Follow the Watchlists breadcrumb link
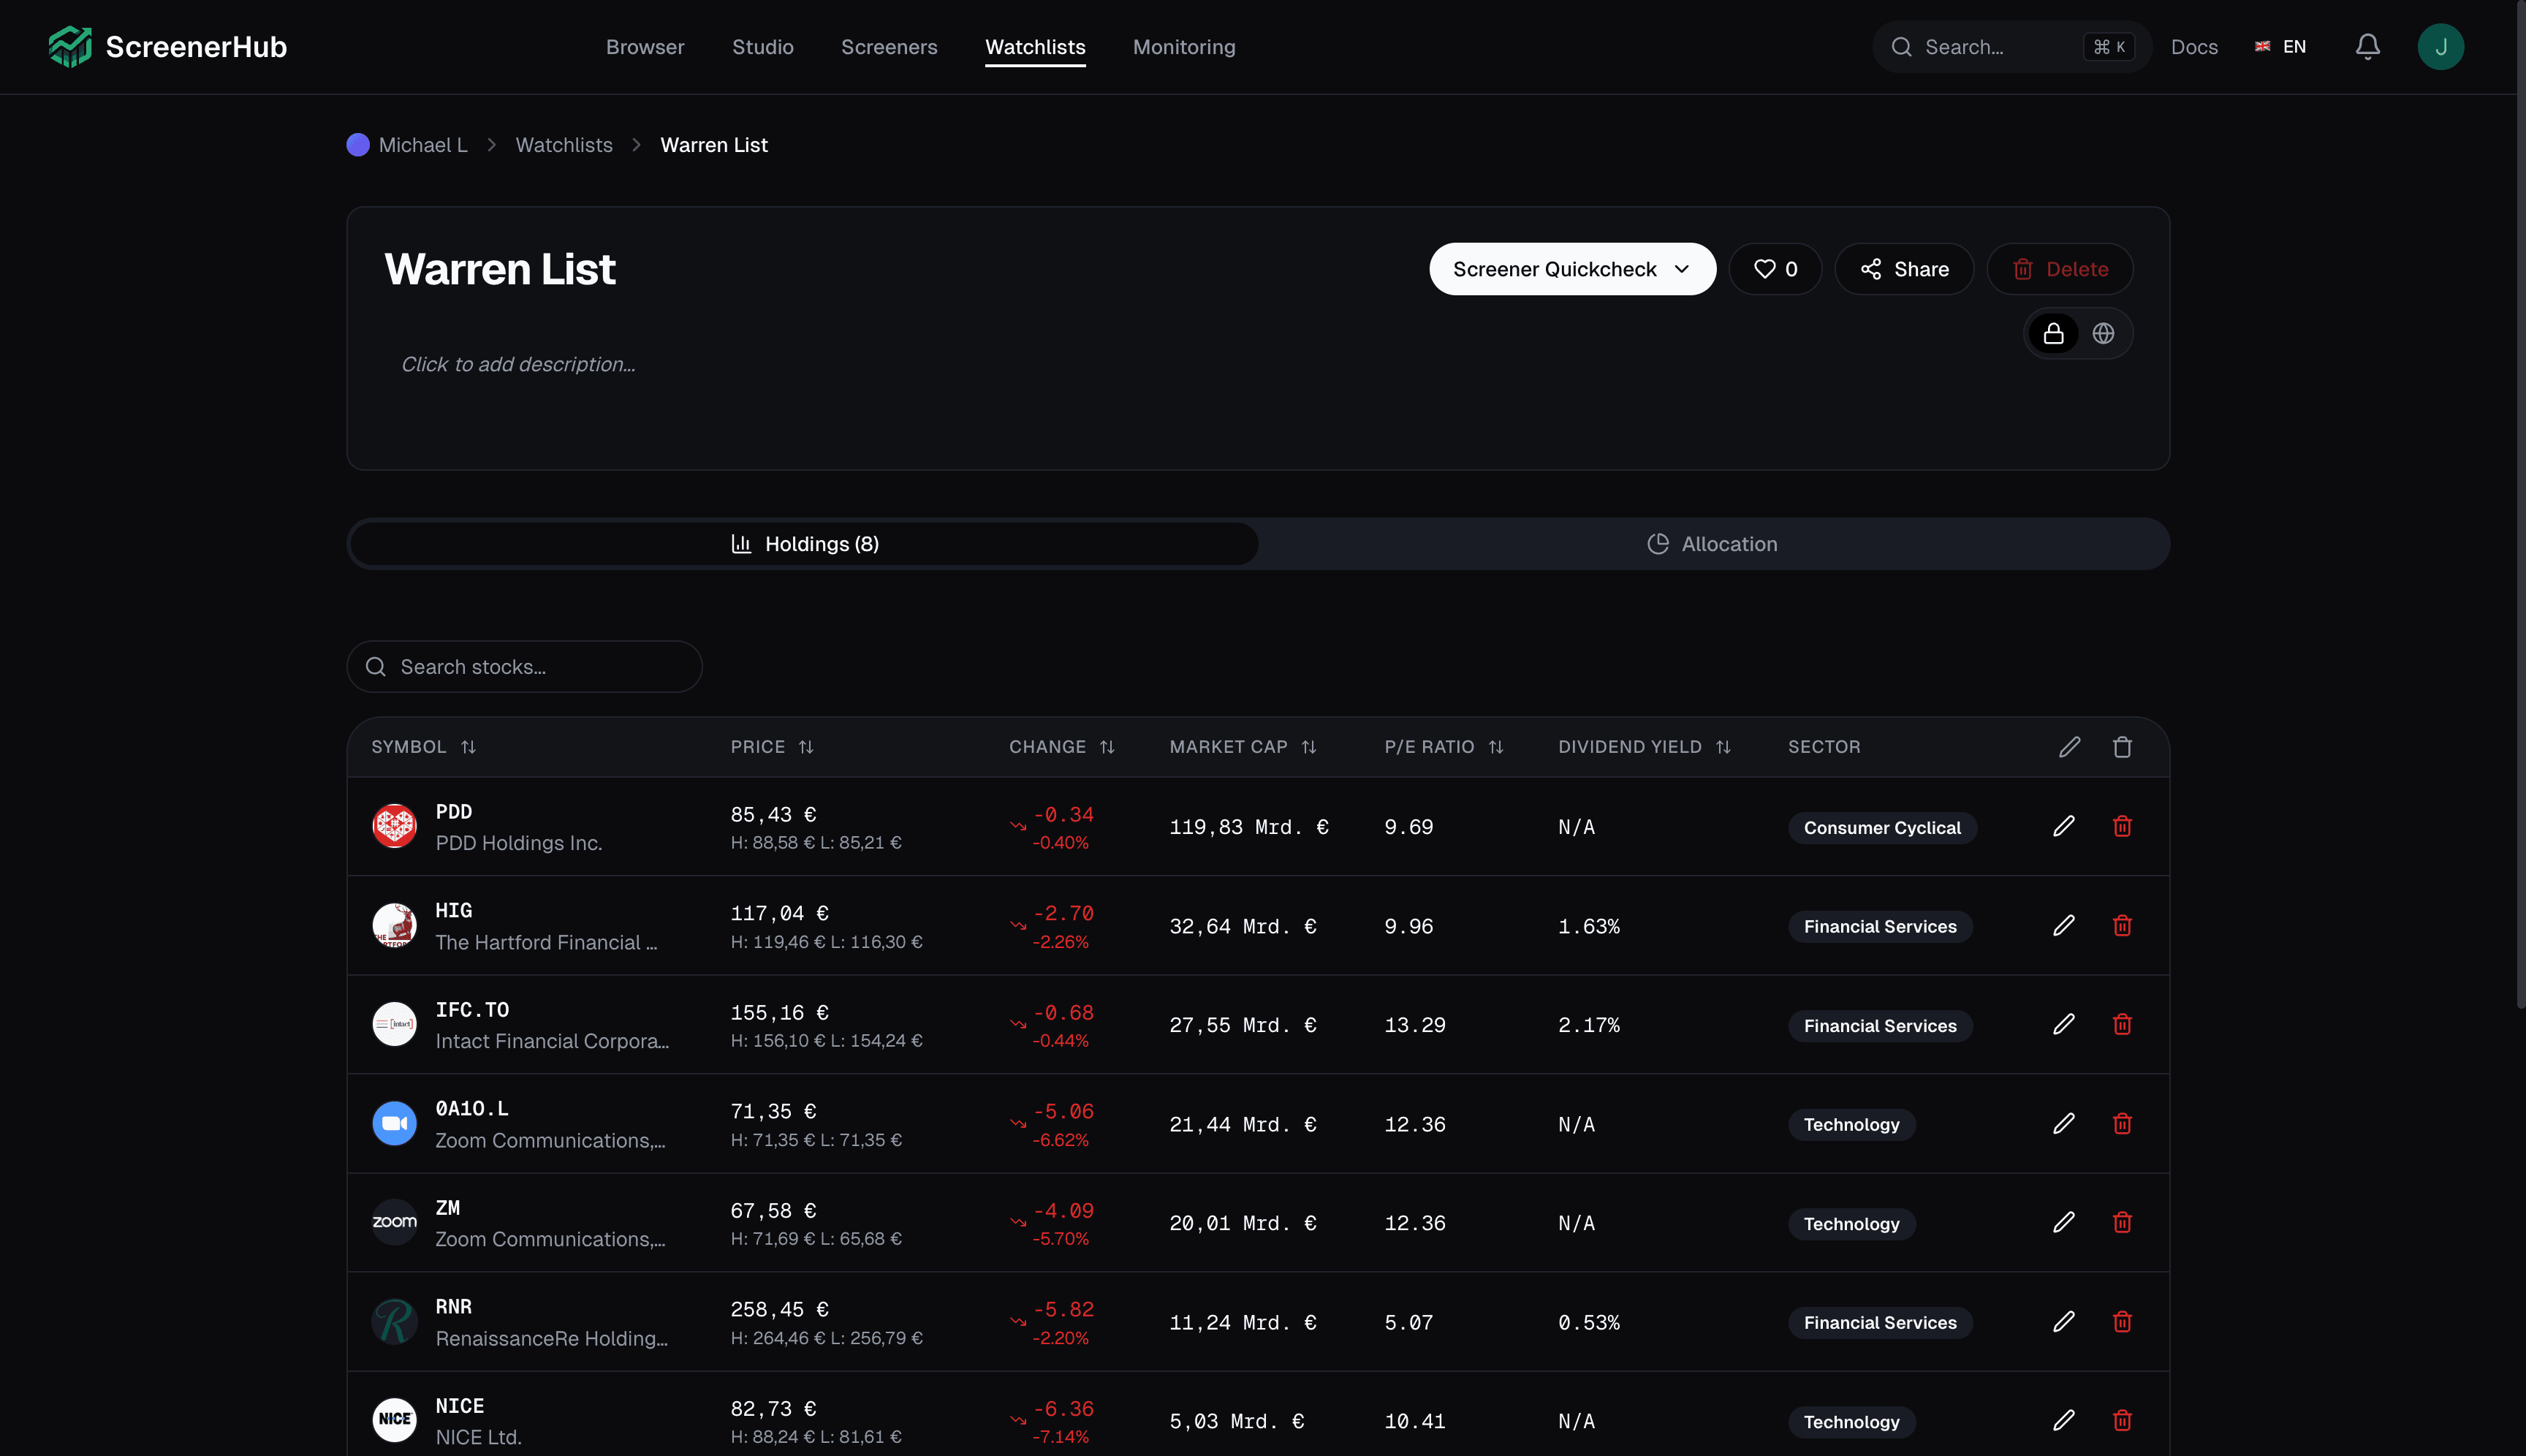 [564, 145]
